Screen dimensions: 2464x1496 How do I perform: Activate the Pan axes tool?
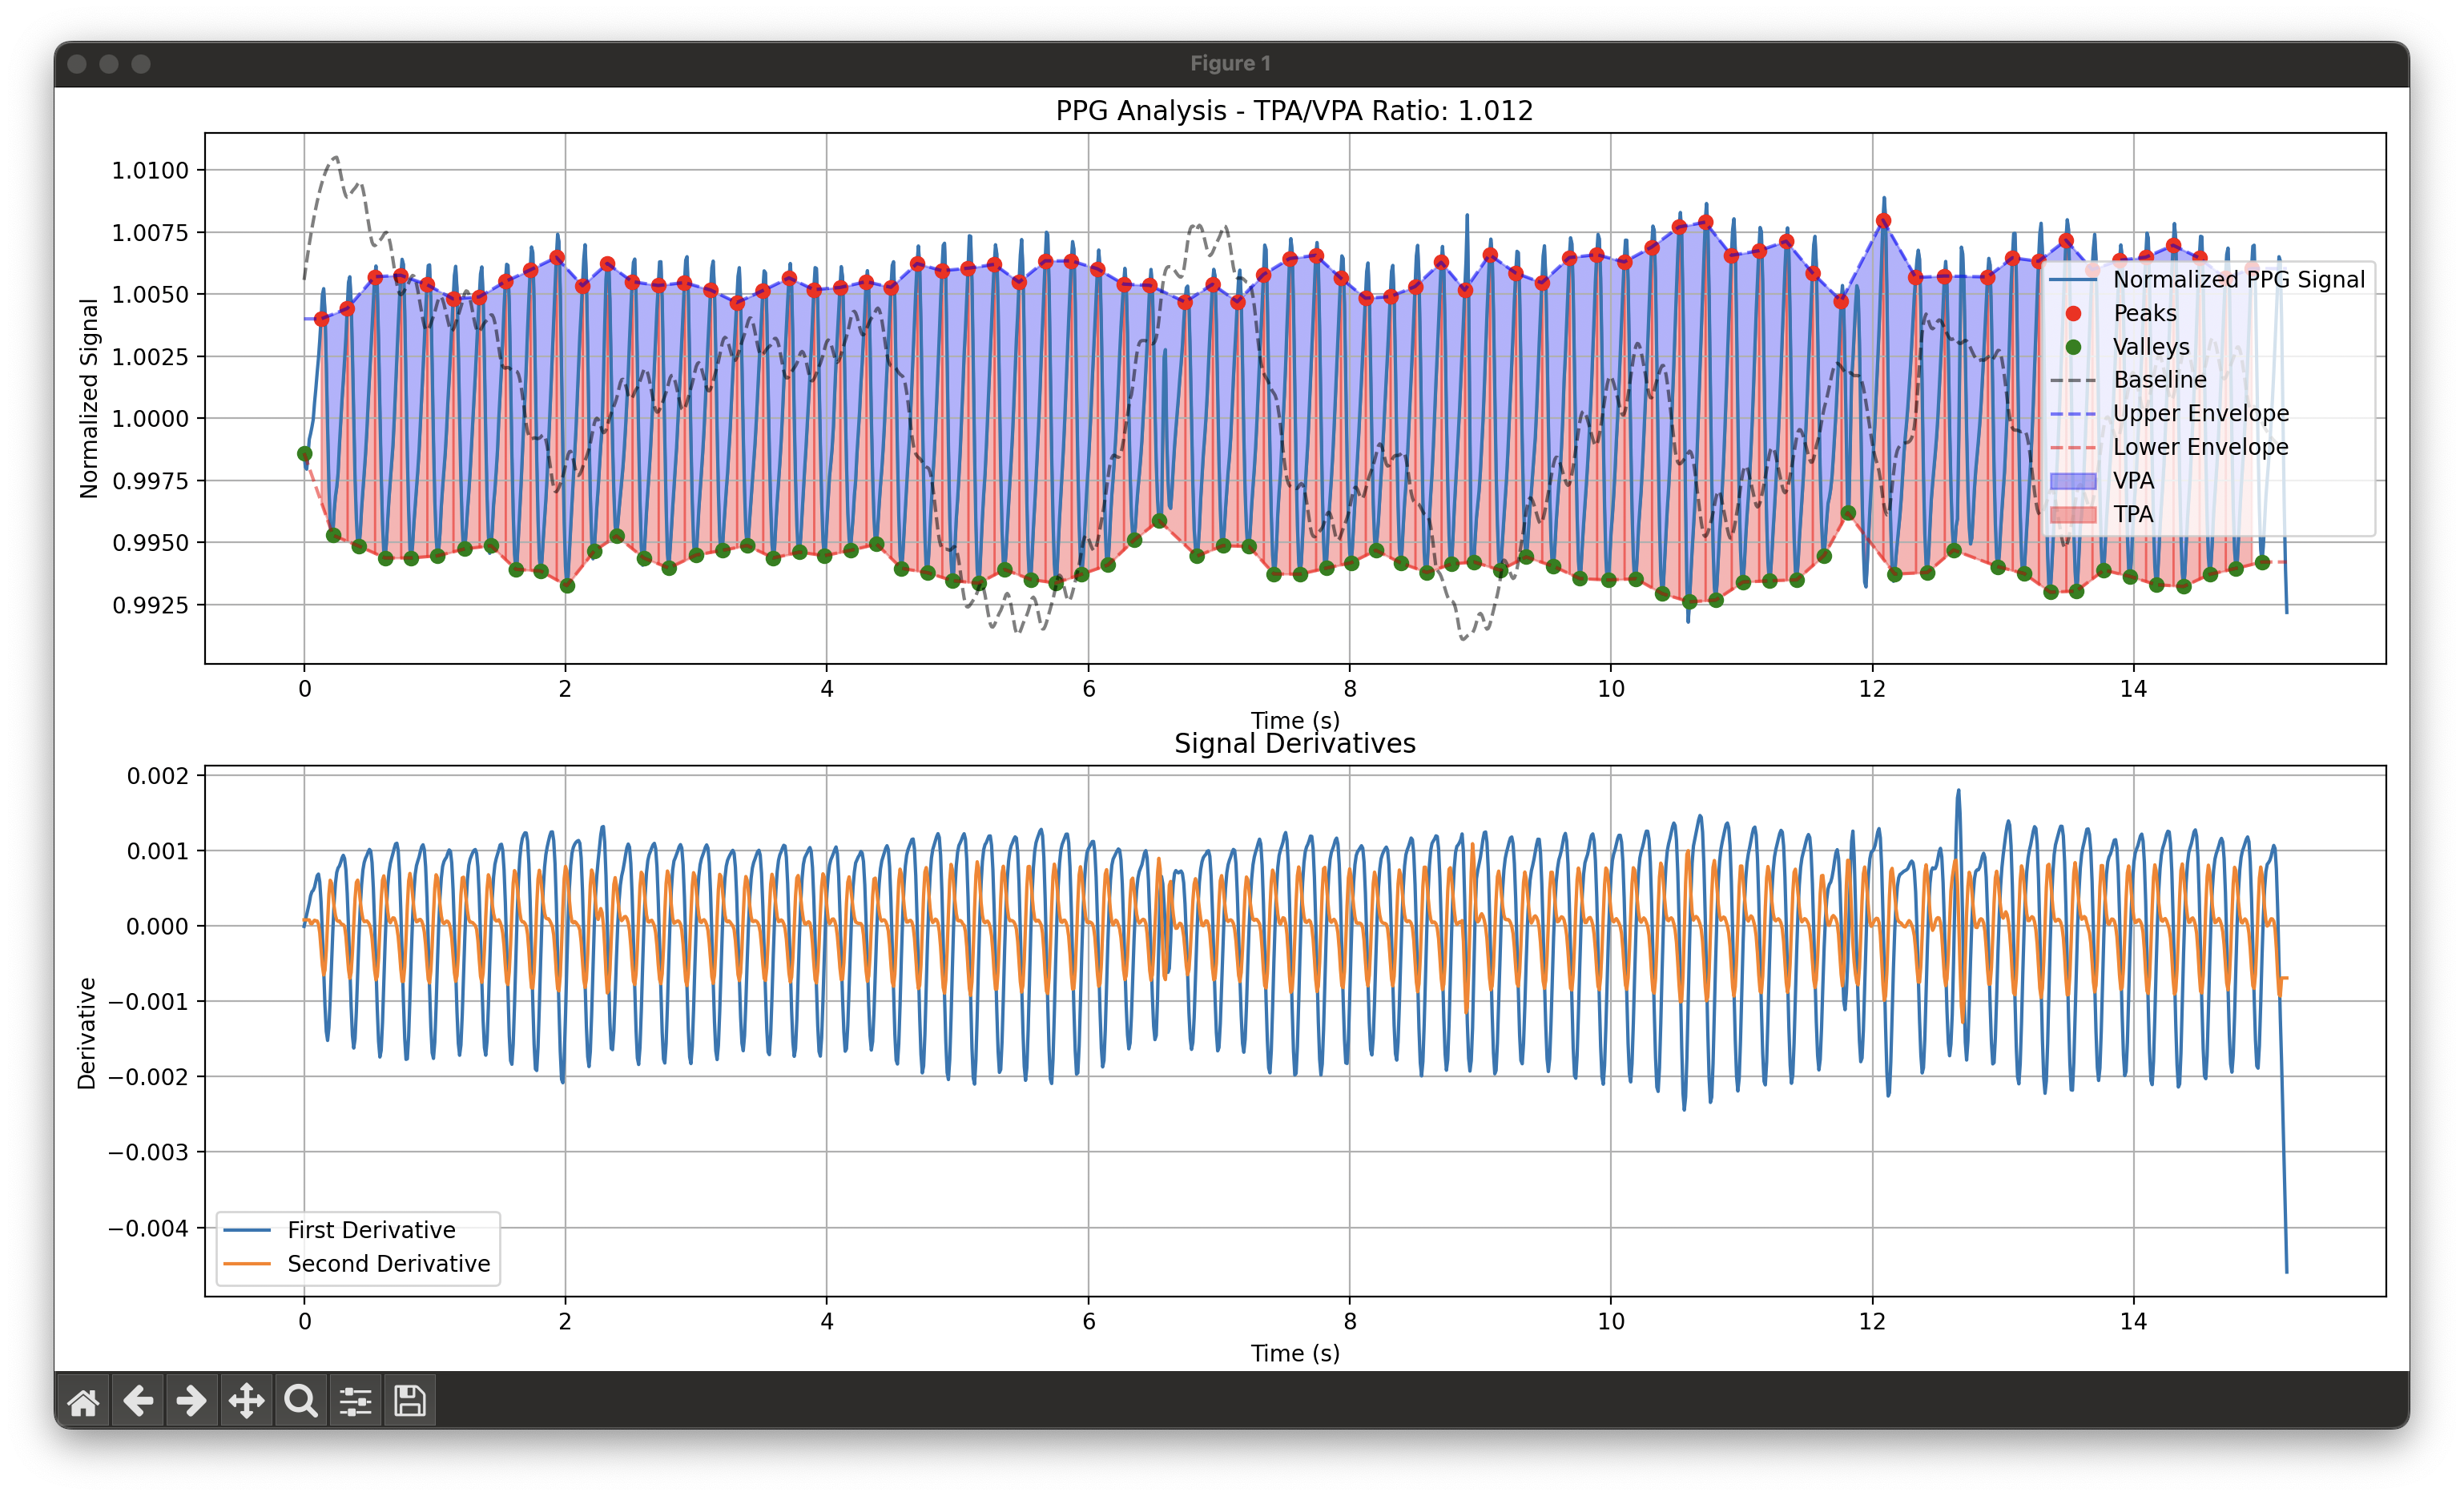click(x=246, y=1401)
